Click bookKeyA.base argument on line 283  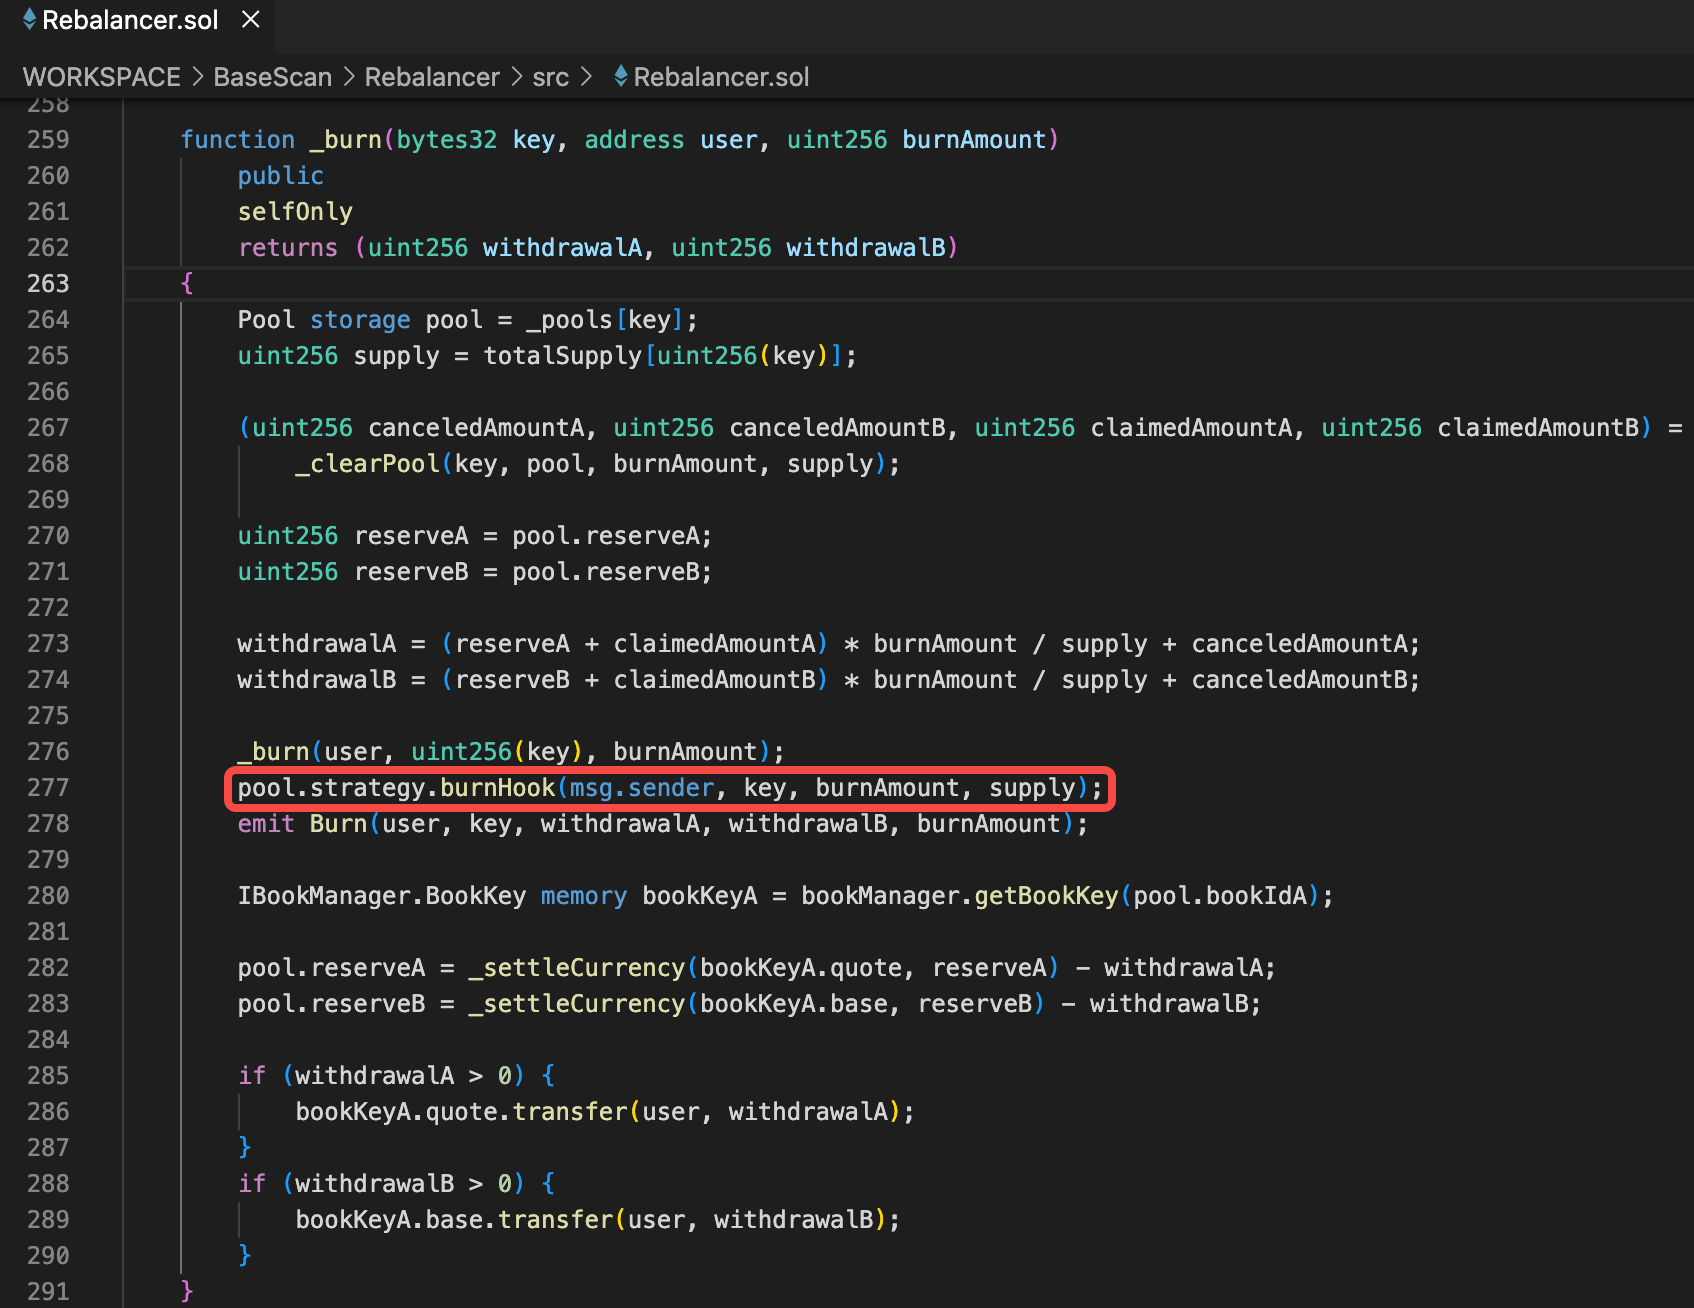click(x=793, y=1004)
